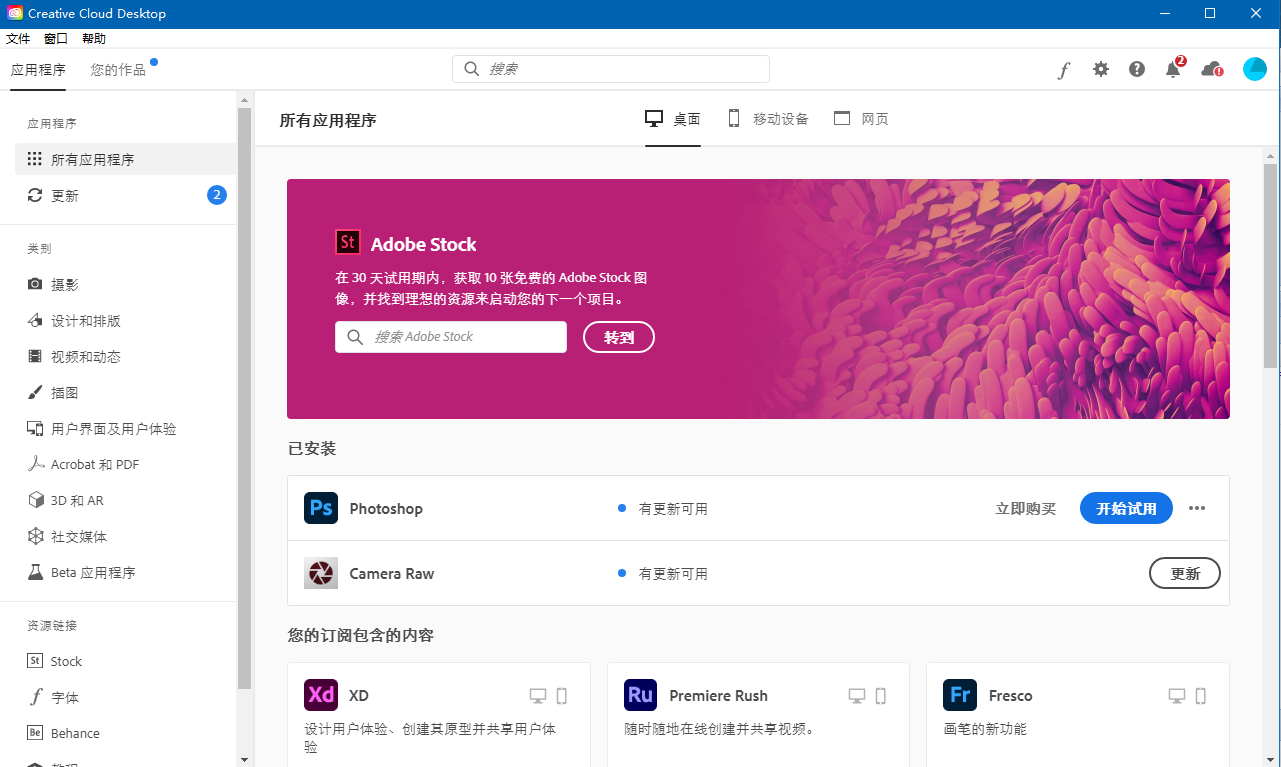Image resolution: width=1281 pixels, height=767 pixels.
Task: Open Photoshop's three-dot more options menu
Action: tap(1197, 508)
